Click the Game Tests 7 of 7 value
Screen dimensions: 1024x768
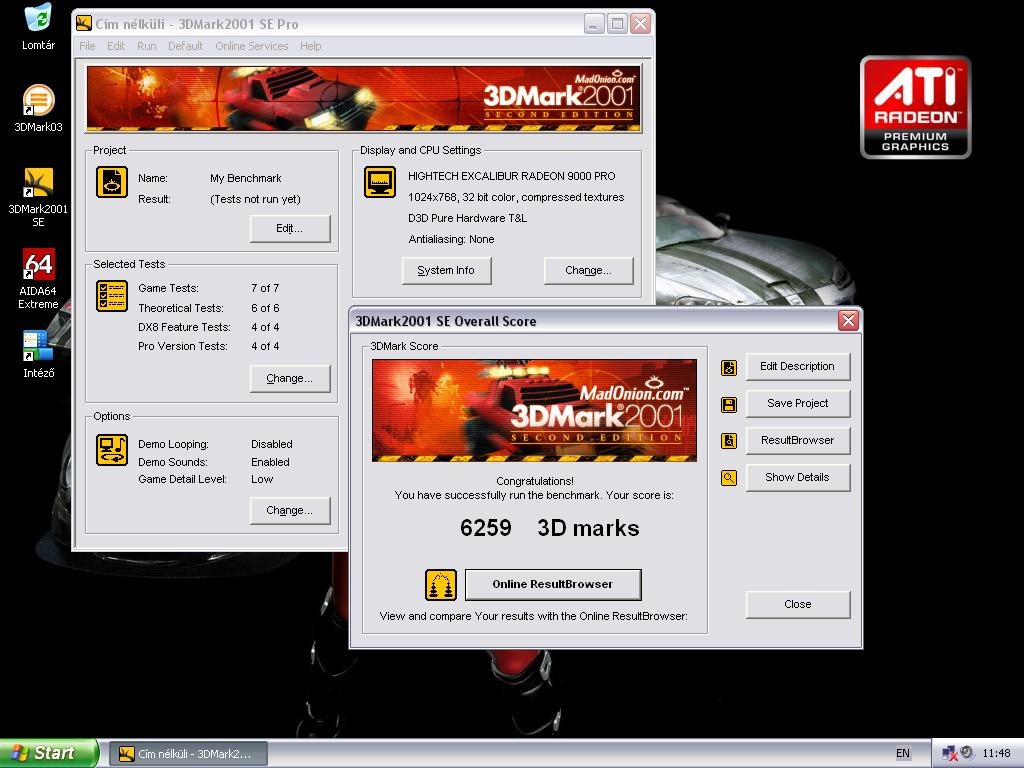(265, 288)
